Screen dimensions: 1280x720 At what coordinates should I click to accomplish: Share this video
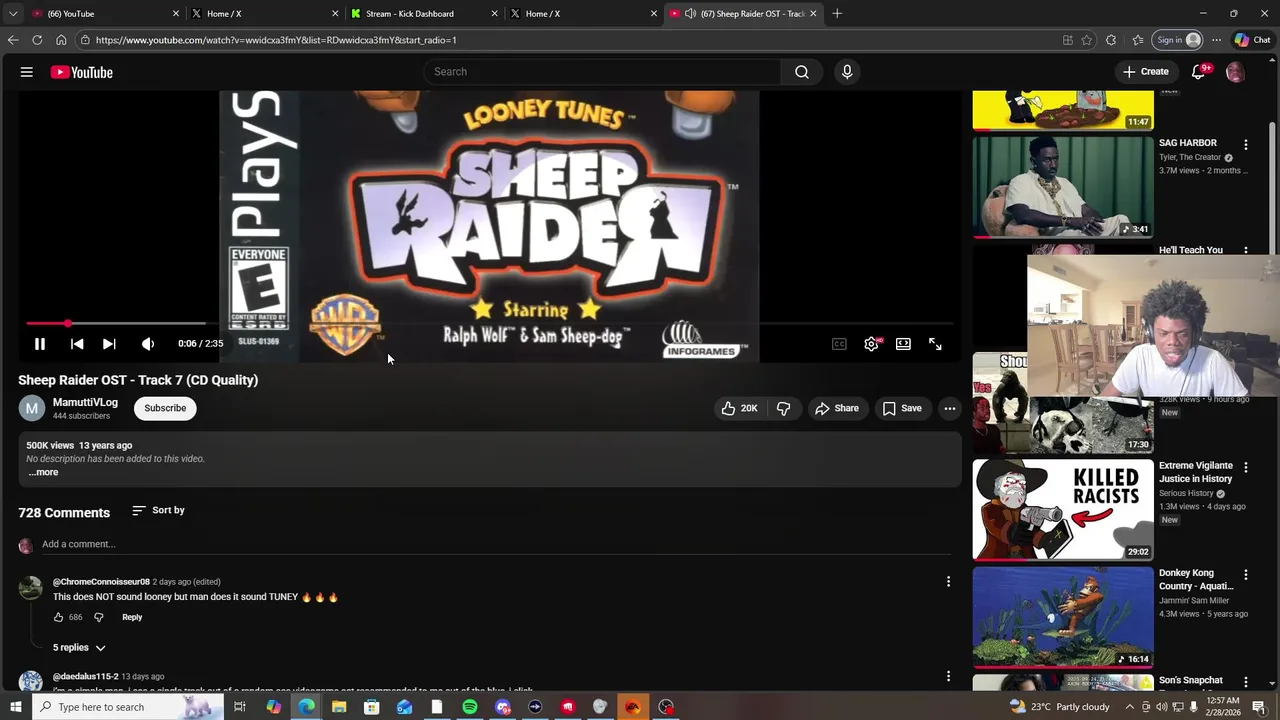[836, 408]
